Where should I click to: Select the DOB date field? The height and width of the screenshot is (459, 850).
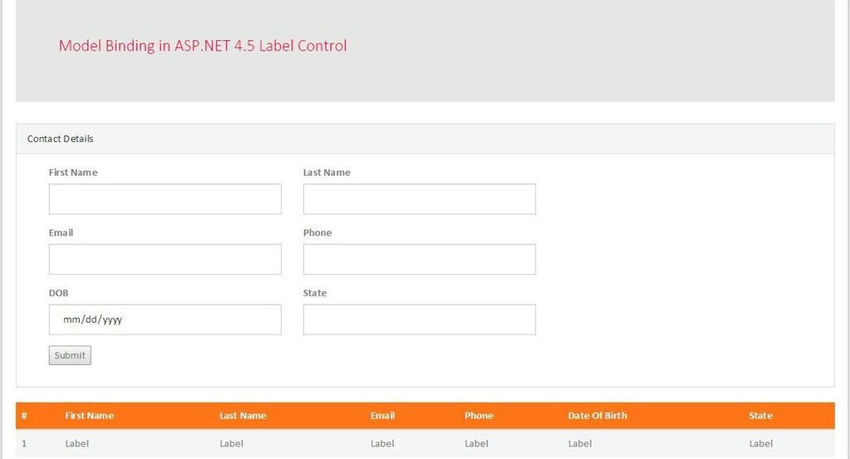pos(165,319)
